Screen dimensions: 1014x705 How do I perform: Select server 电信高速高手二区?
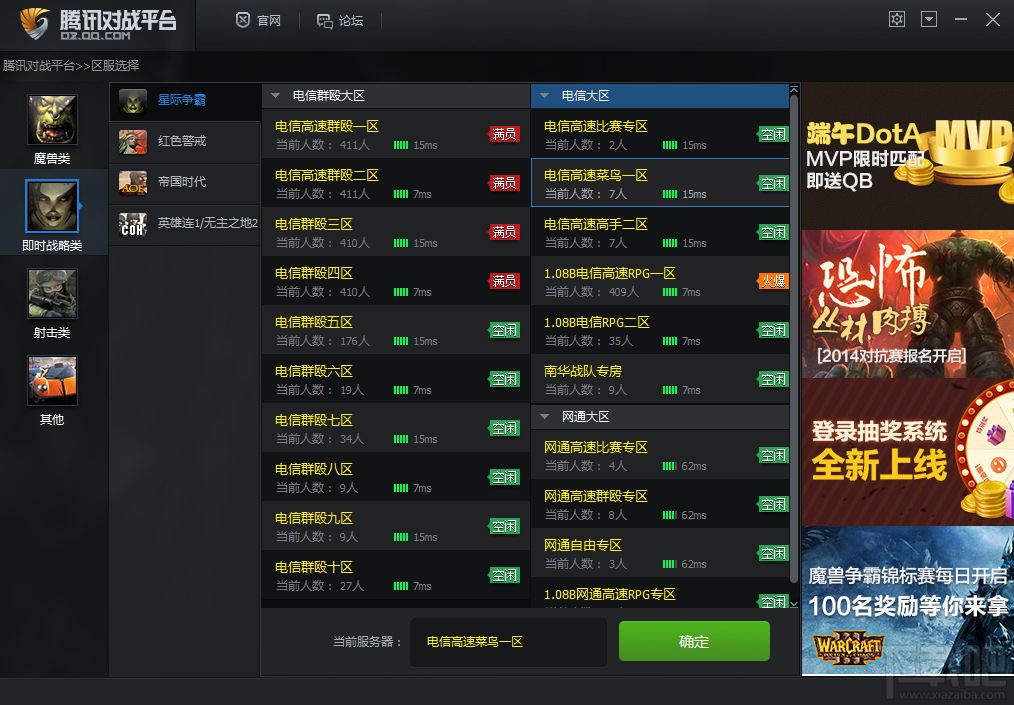(660, 232)
